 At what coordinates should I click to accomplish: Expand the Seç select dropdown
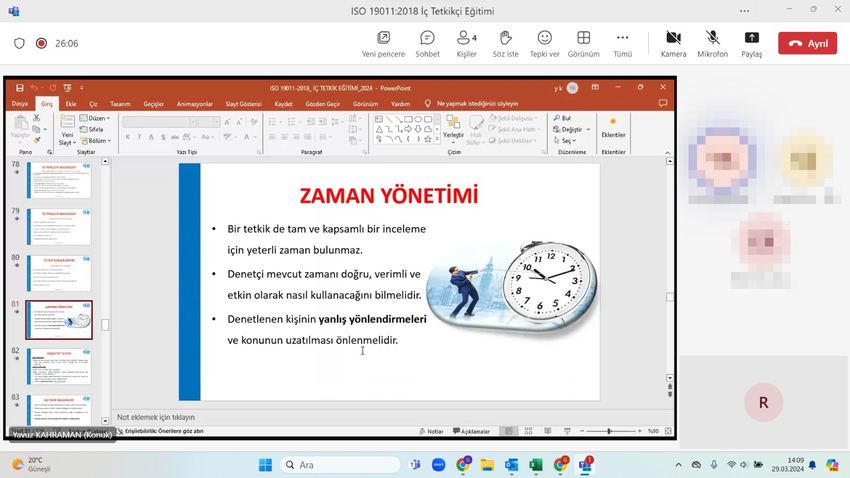coord(564,140)
